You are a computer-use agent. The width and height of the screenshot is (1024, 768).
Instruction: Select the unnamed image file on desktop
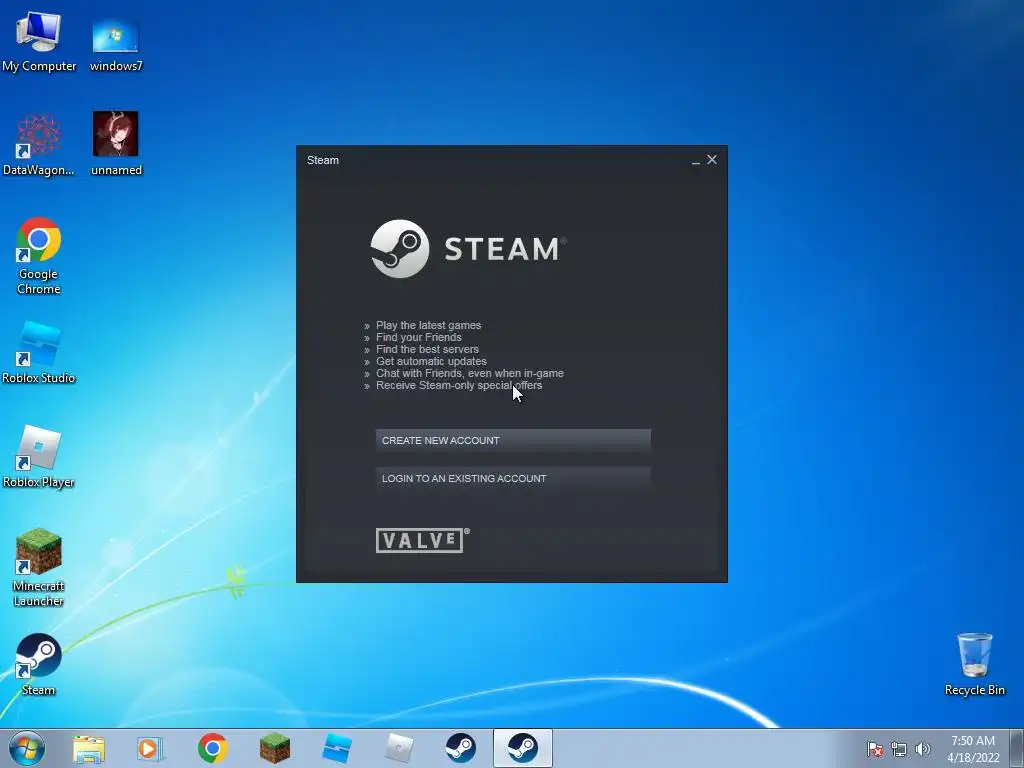116,144
